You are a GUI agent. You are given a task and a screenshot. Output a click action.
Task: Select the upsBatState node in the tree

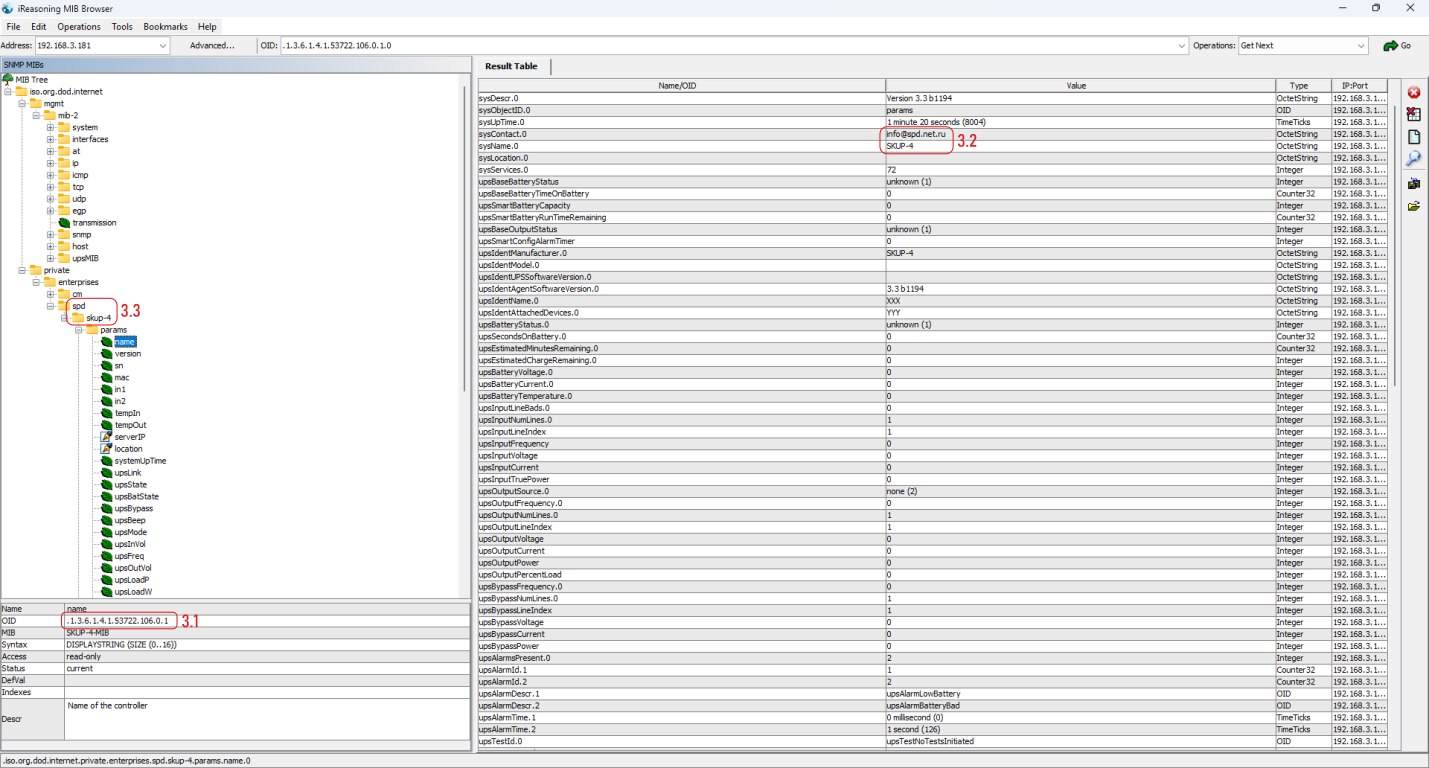click(136, 497)
